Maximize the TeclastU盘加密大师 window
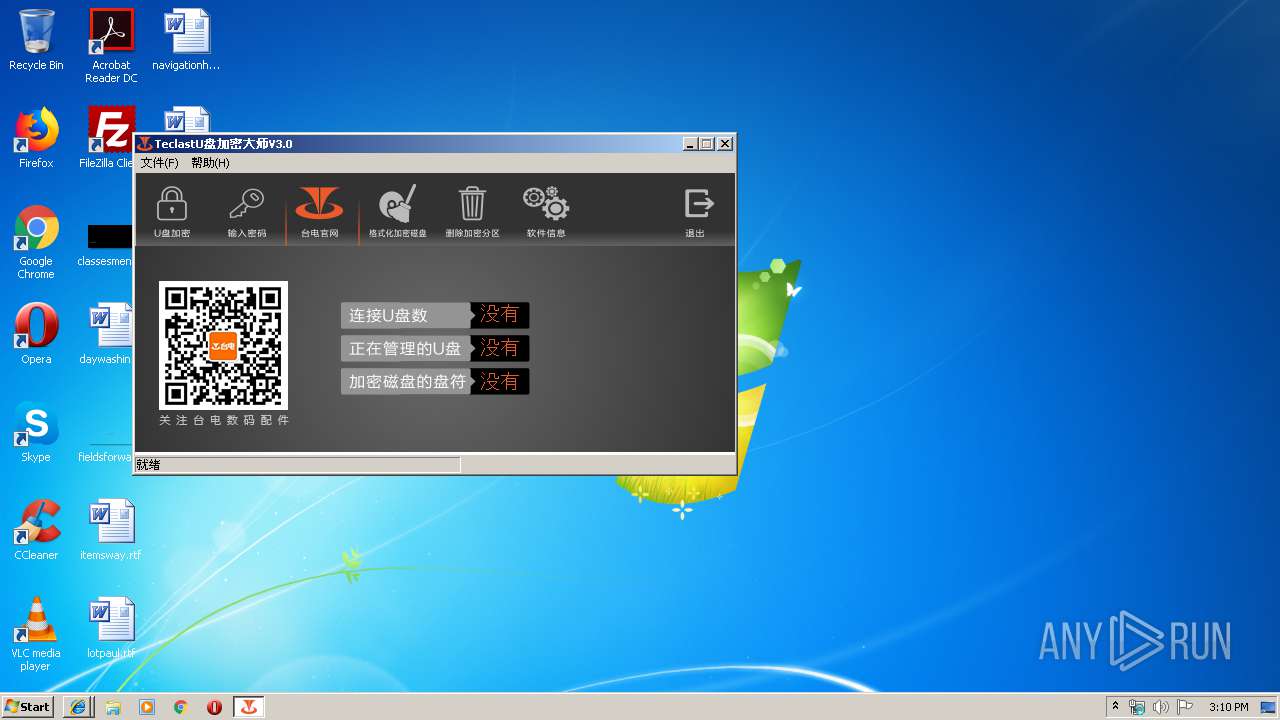This screenshot has height=720, width=1280. tap(706, 144)
